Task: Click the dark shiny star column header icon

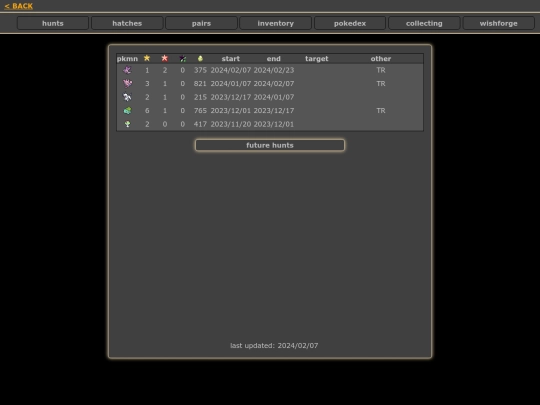Action: point(183,59)
